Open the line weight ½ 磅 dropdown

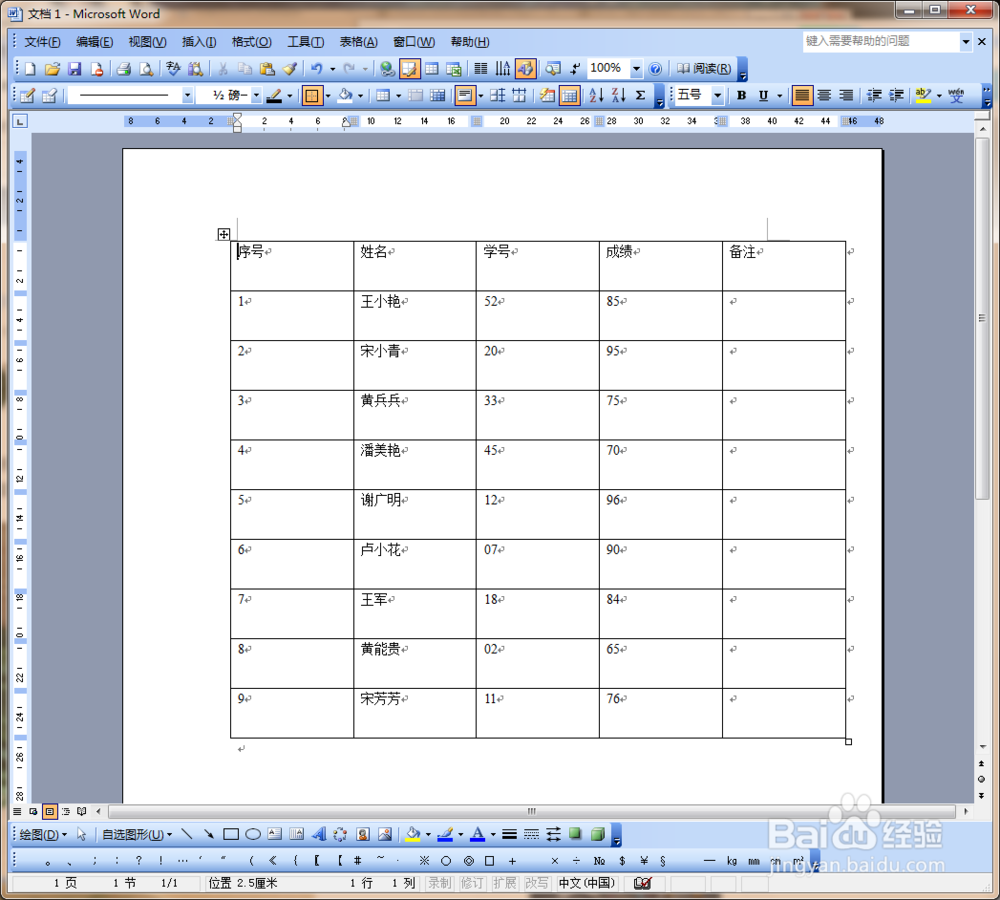(256, 96)
